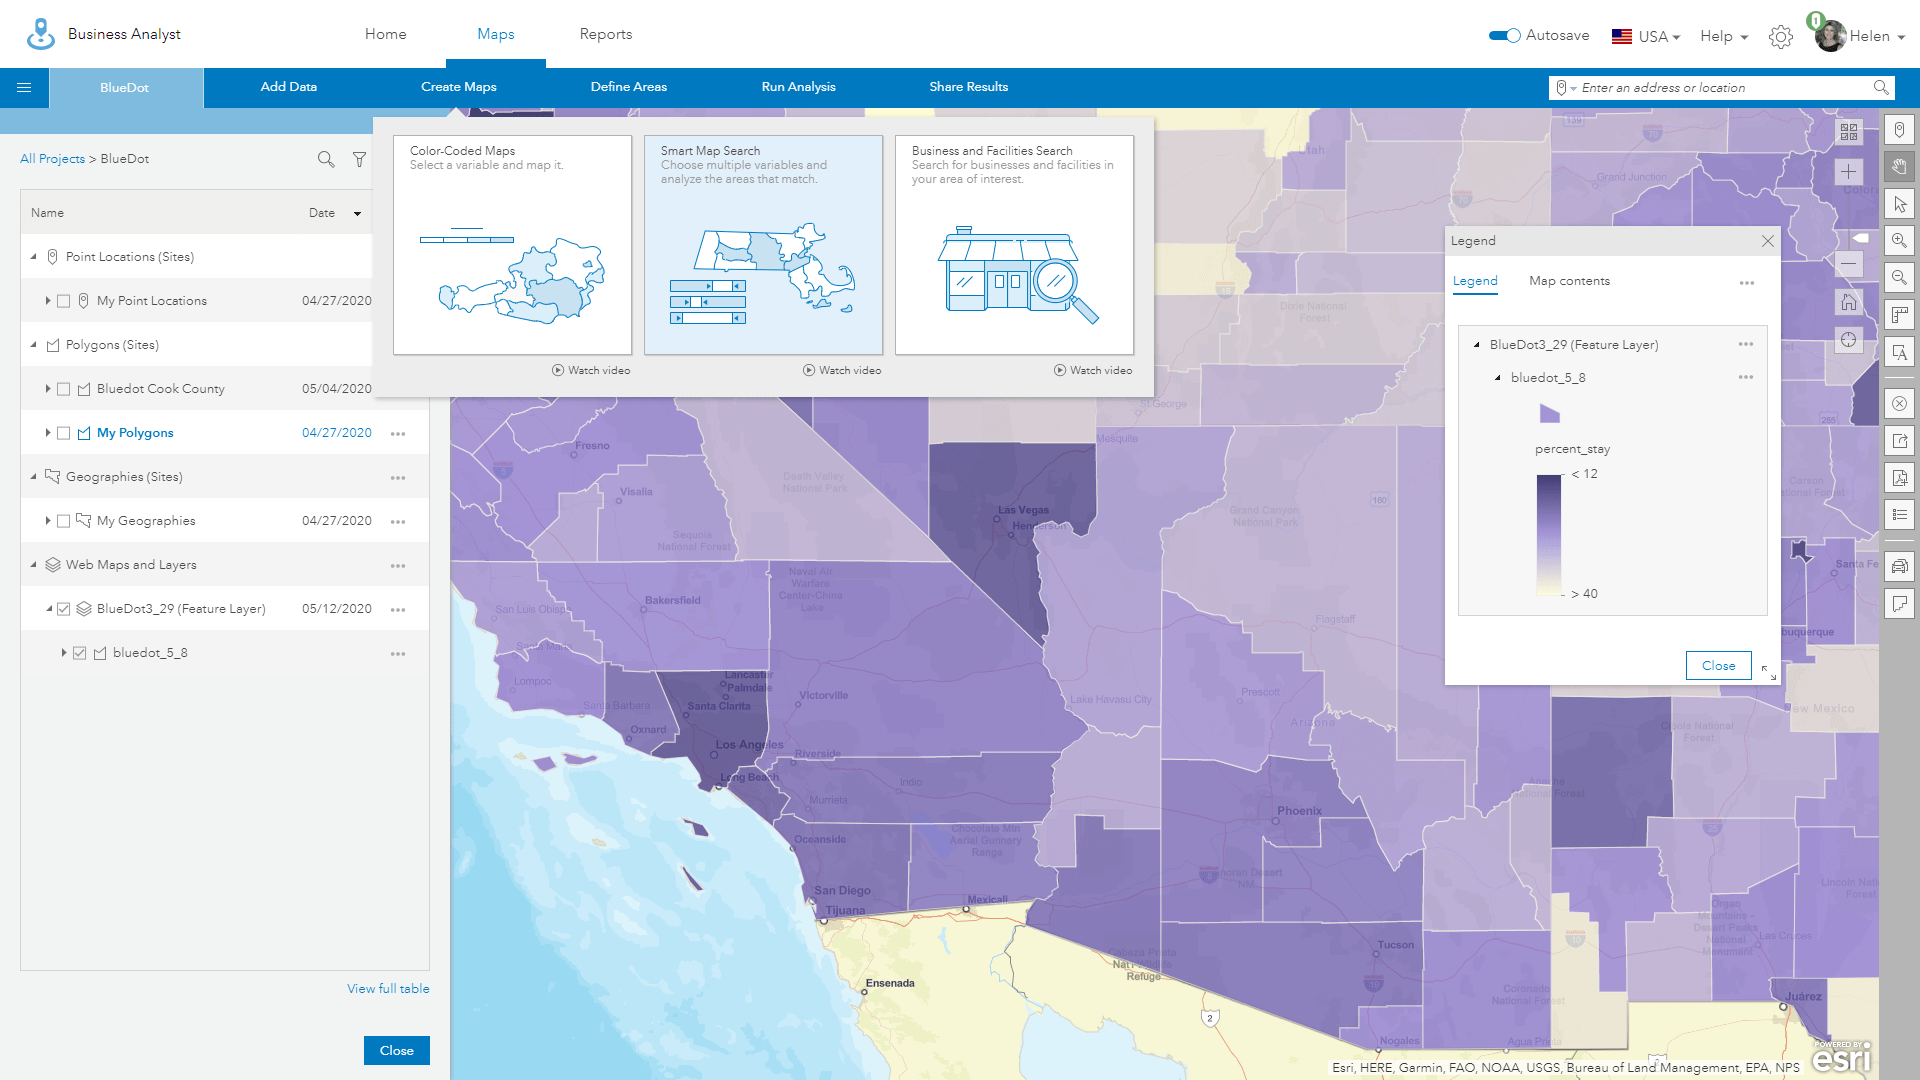Collapse Web Maps and Layers group

(x=34, y=565)
